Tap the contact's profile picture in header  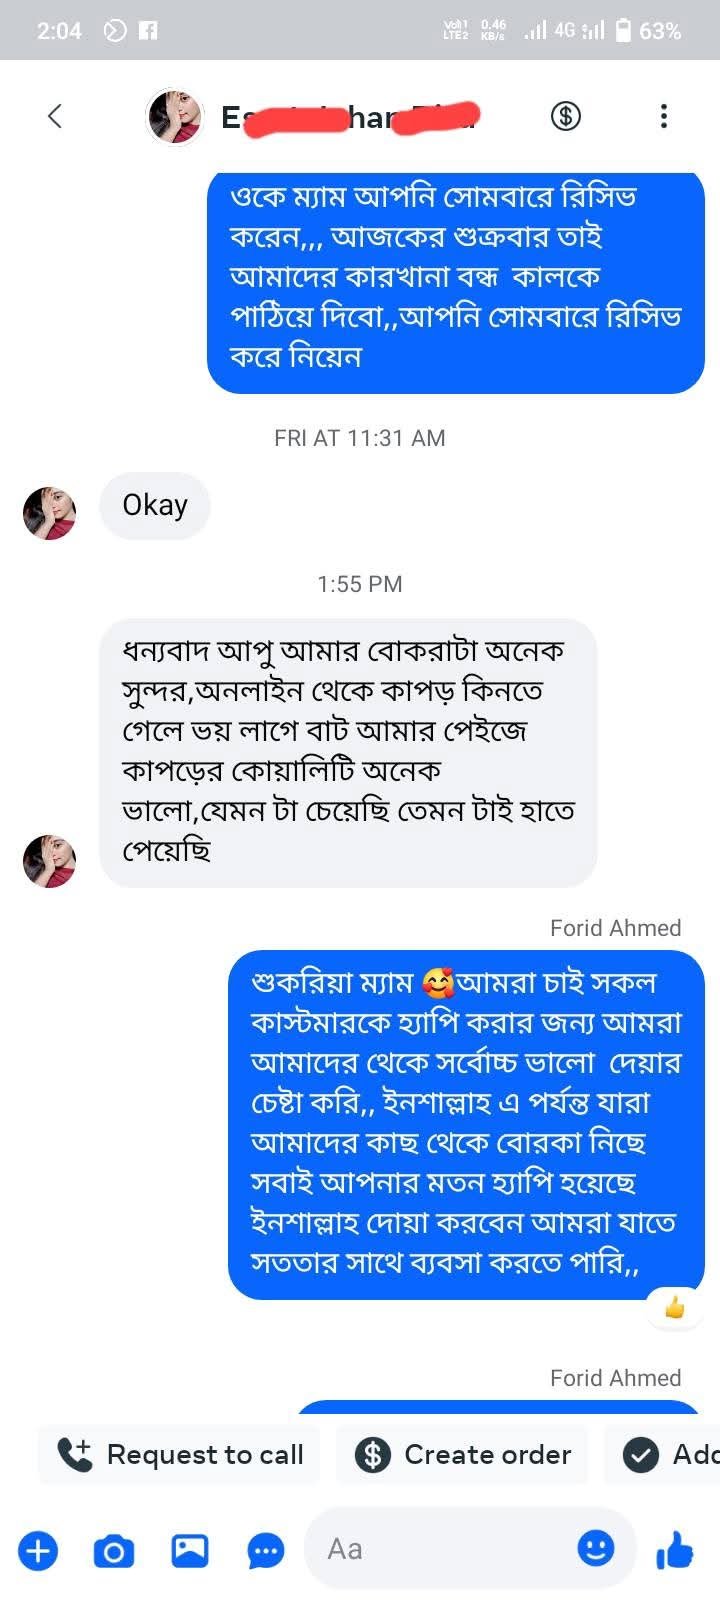coord(175,116)
